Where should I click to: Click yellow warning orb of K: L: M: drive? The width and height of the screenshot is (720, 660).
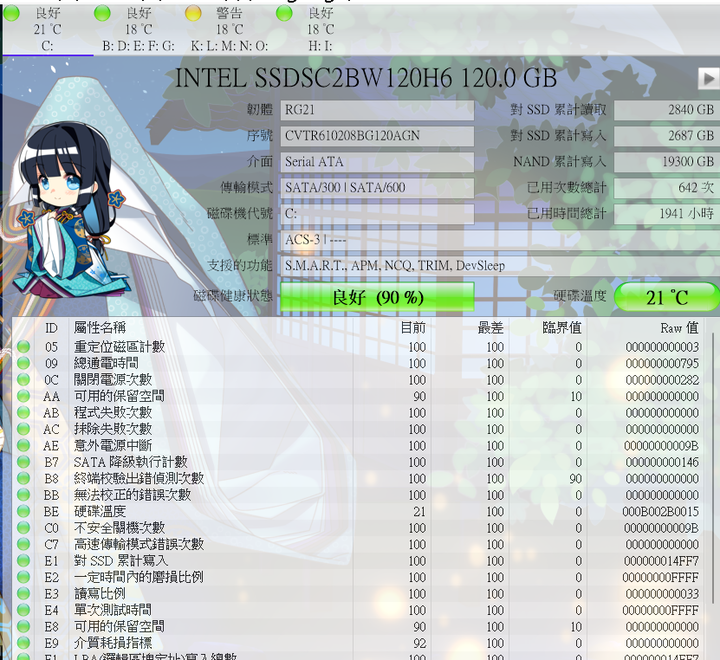(x=193, y=13)
